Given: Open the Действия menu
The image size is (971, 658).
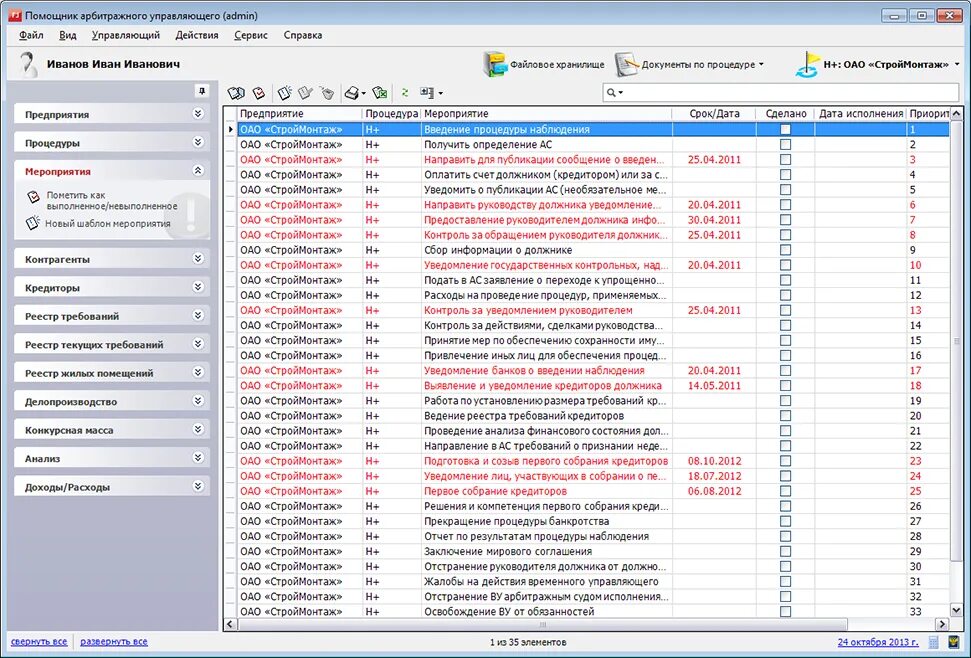Looking at the screenshot, I should click(x=197, y=35).
